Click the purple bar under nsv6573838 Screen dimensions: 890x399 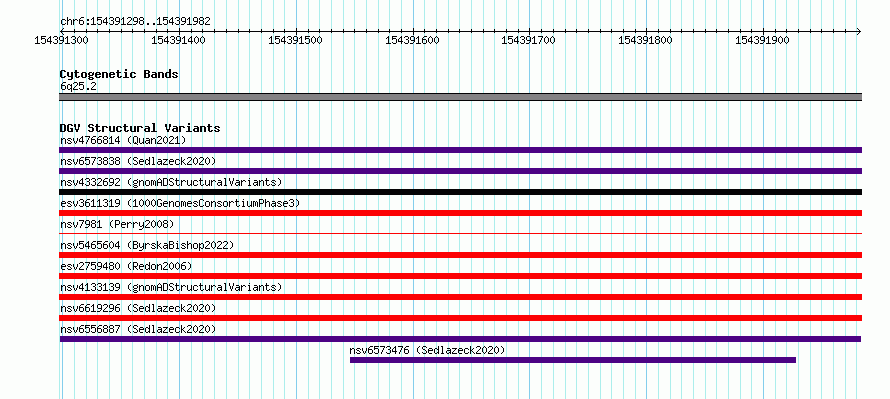point(460,171)
